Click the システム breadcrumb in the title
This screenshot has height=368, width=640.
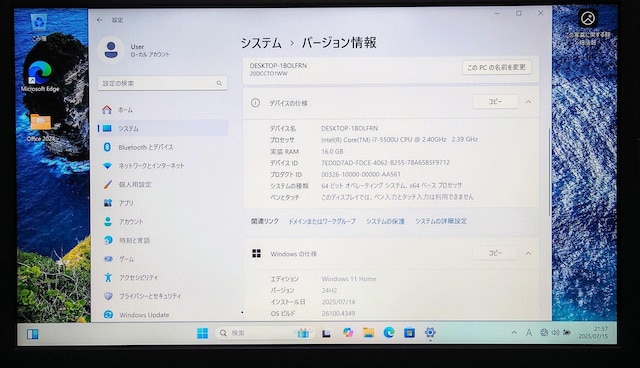pyautogui.click(x=261, y=43)
